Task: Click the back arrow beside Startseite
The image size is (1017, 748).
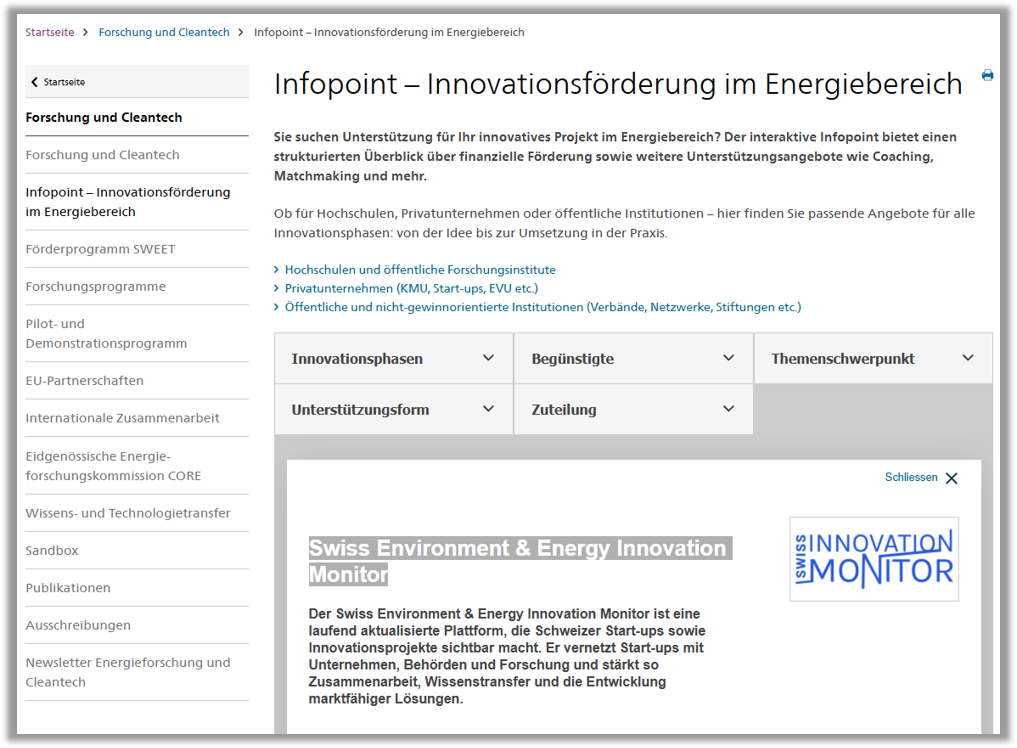Action: pos(35,82)
